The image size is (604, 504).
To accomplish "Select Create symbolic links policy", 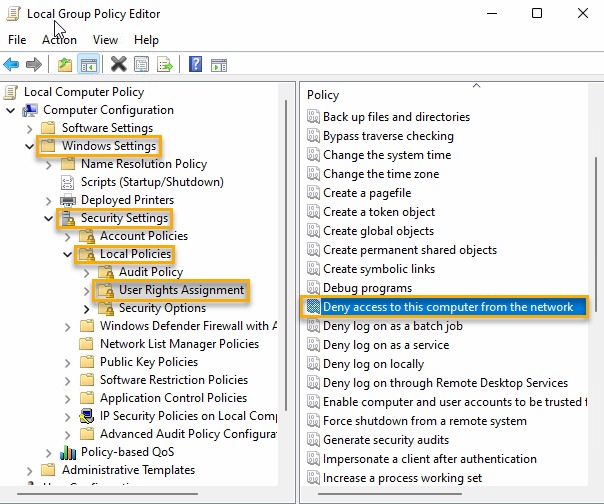I will coord(379,269).
